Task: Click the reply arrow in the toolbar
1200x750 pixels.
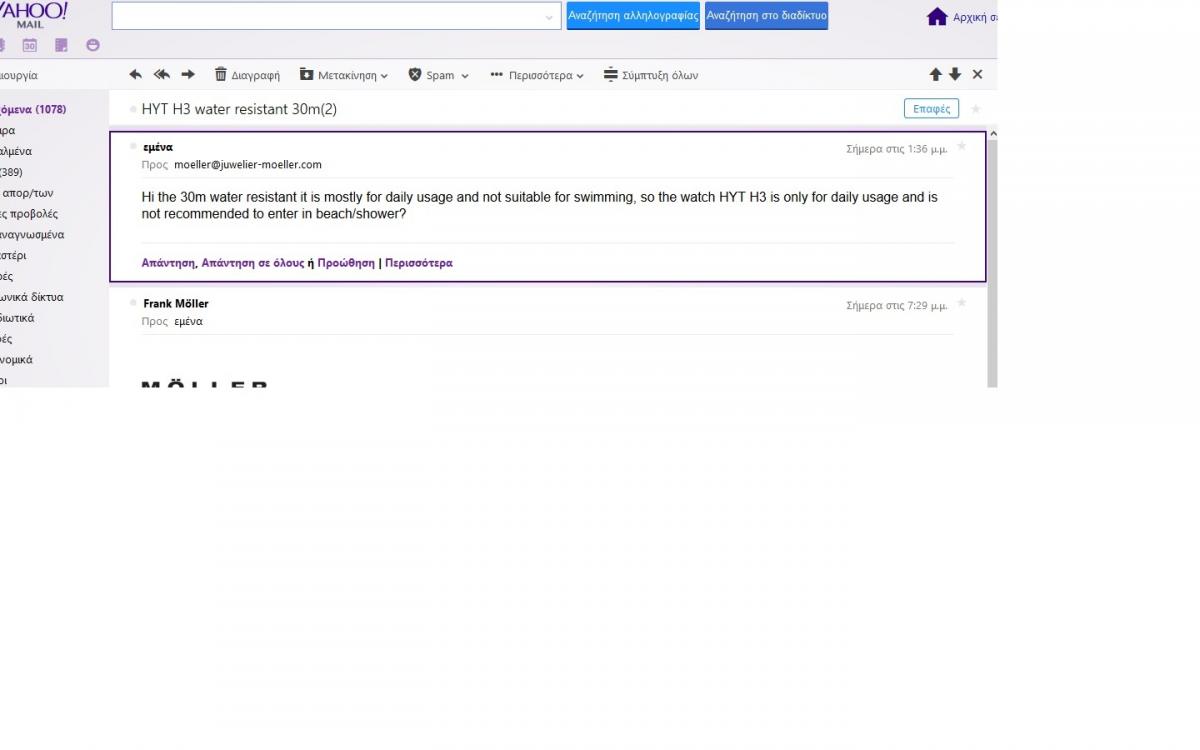Action: point(136,75)
